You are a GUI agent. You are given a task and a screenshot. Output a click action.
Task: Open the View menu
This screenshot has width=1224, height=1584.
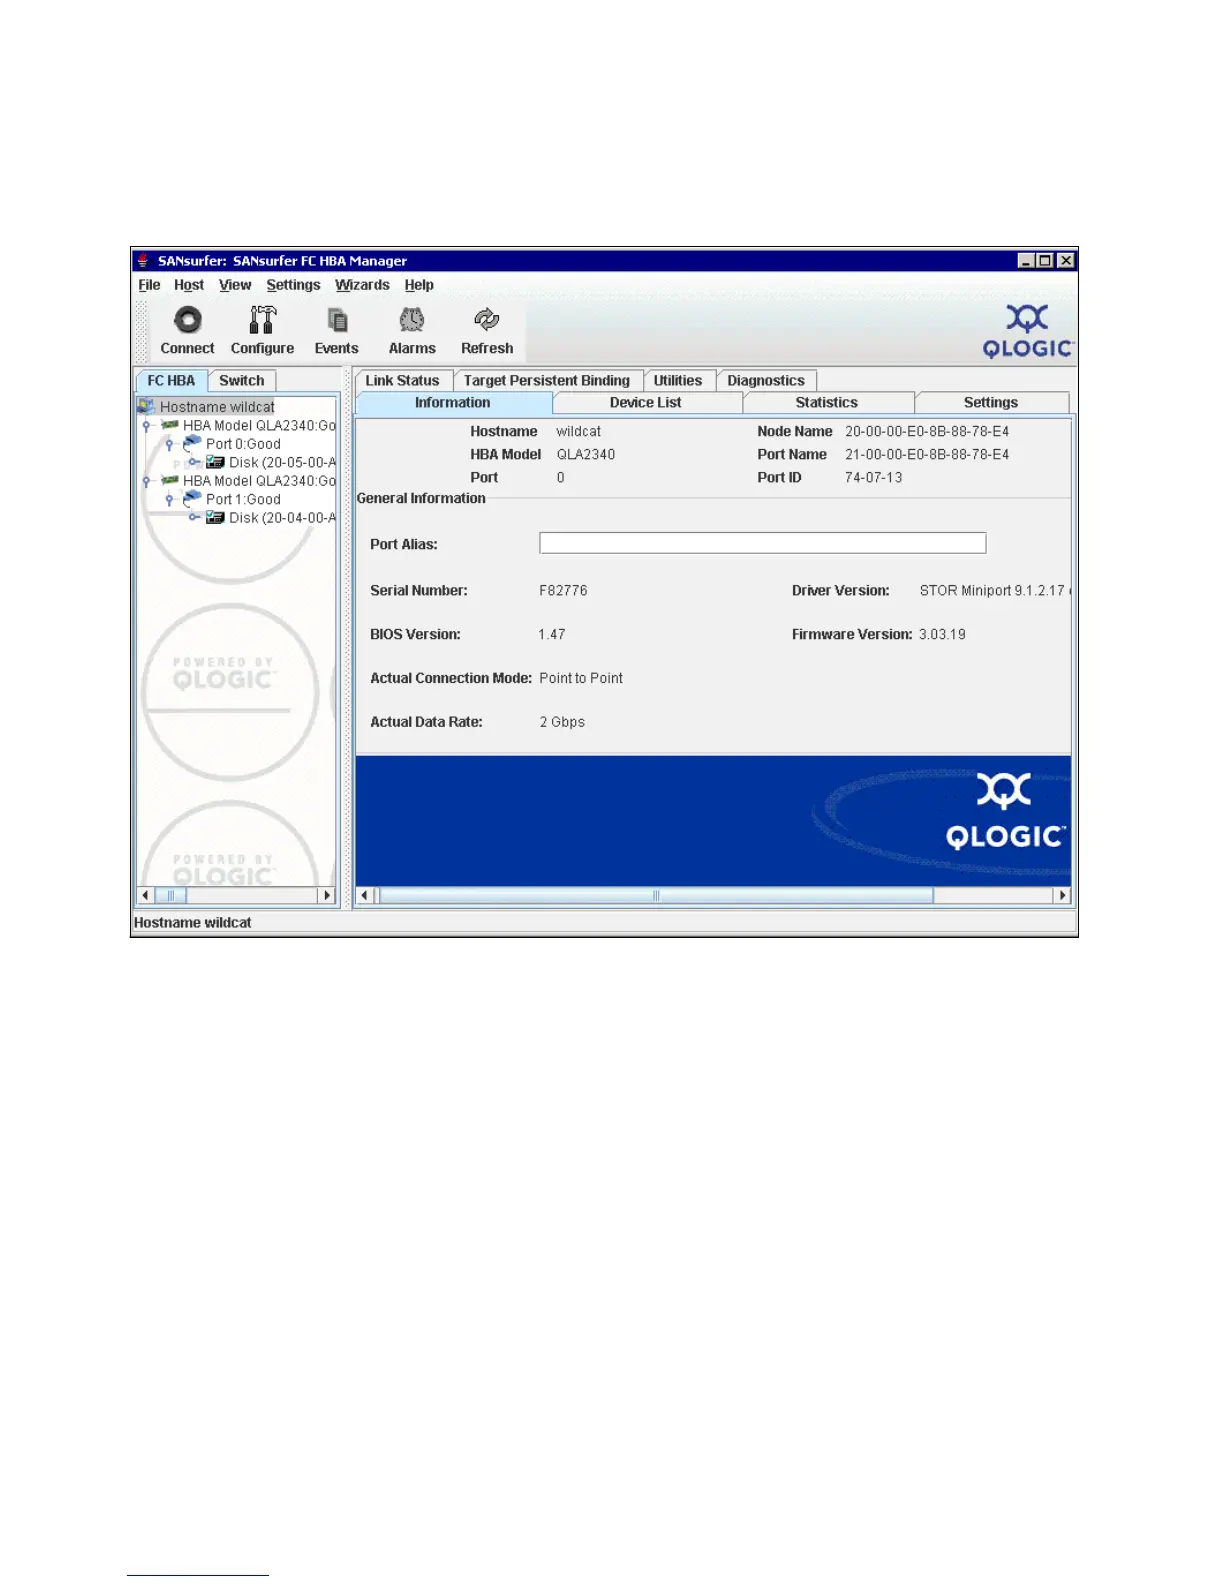pyautogui.click(x=235, y=285)
